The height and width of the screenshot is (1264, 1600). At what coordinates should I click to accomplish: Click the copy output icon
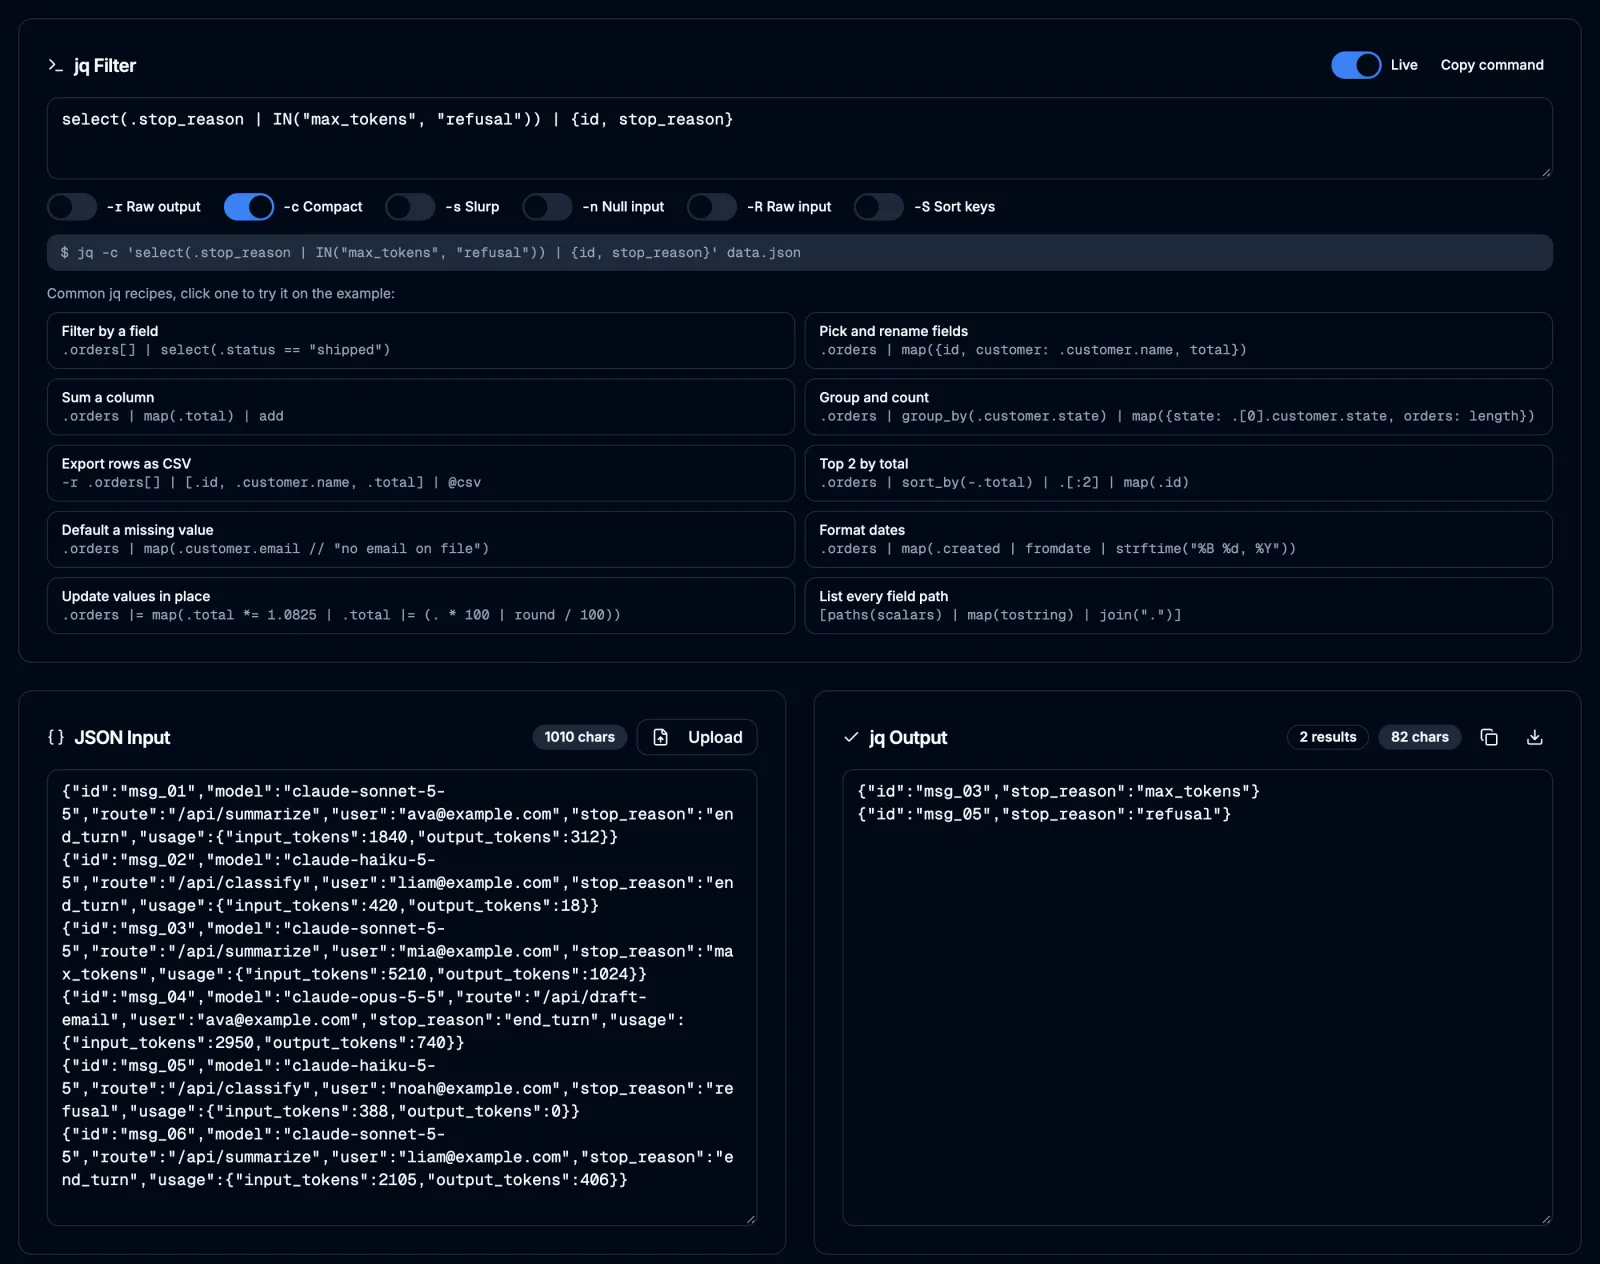pos(1489,737)
